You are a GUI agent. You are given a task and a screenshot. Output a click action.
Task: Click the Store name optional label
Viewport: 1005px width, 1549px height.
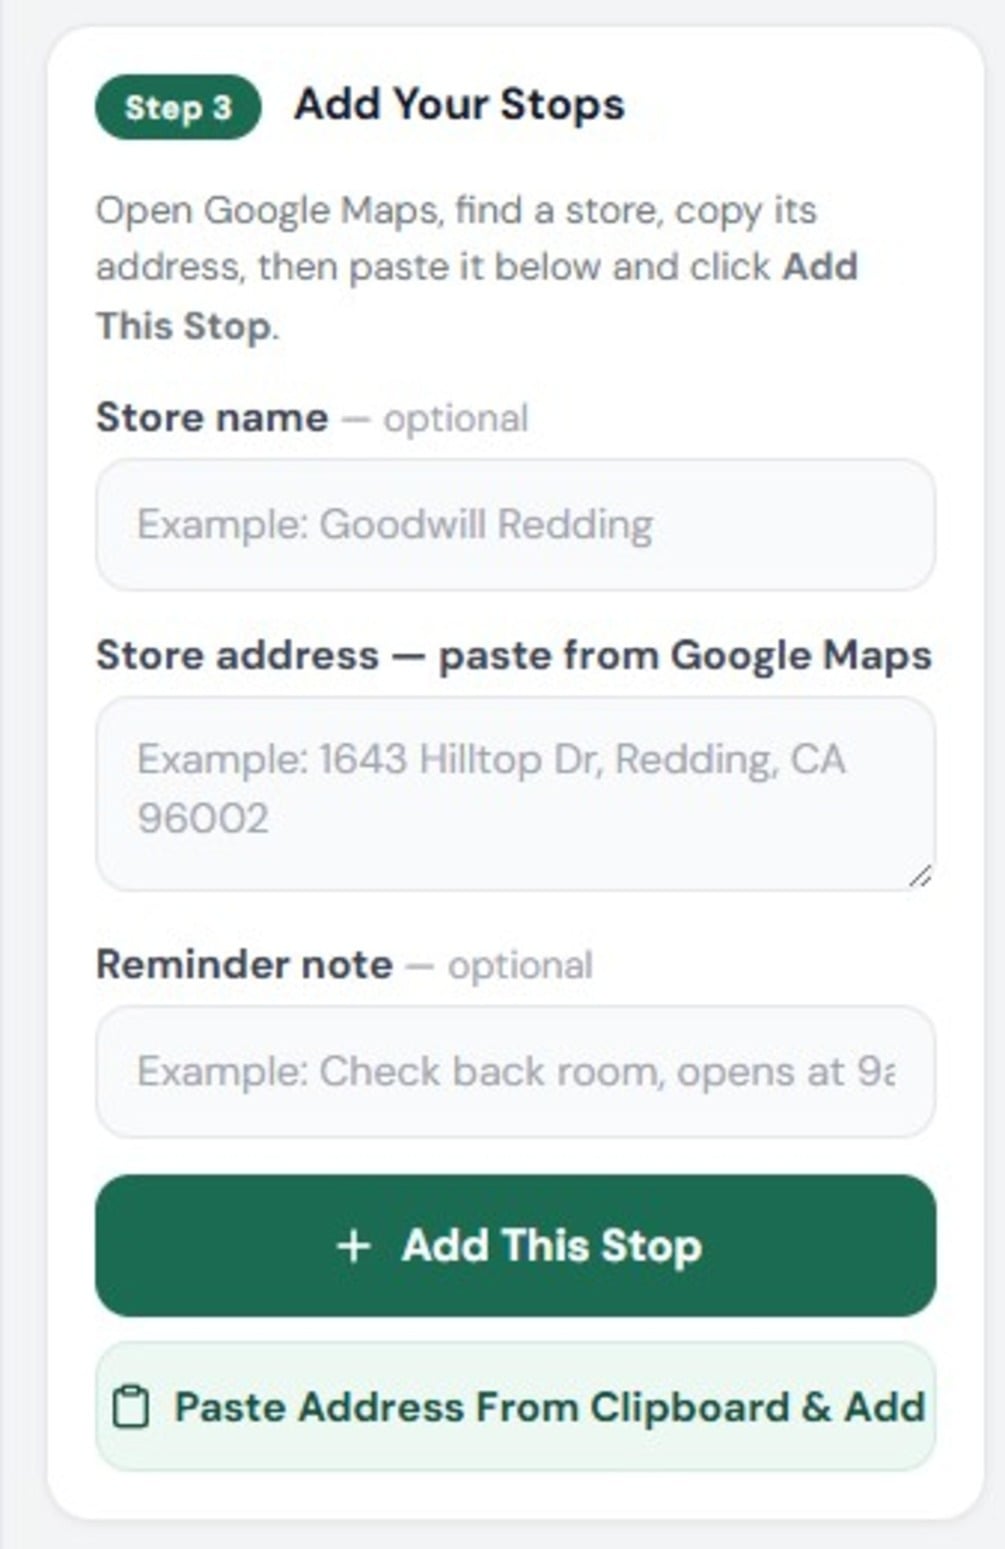point(312,418)
